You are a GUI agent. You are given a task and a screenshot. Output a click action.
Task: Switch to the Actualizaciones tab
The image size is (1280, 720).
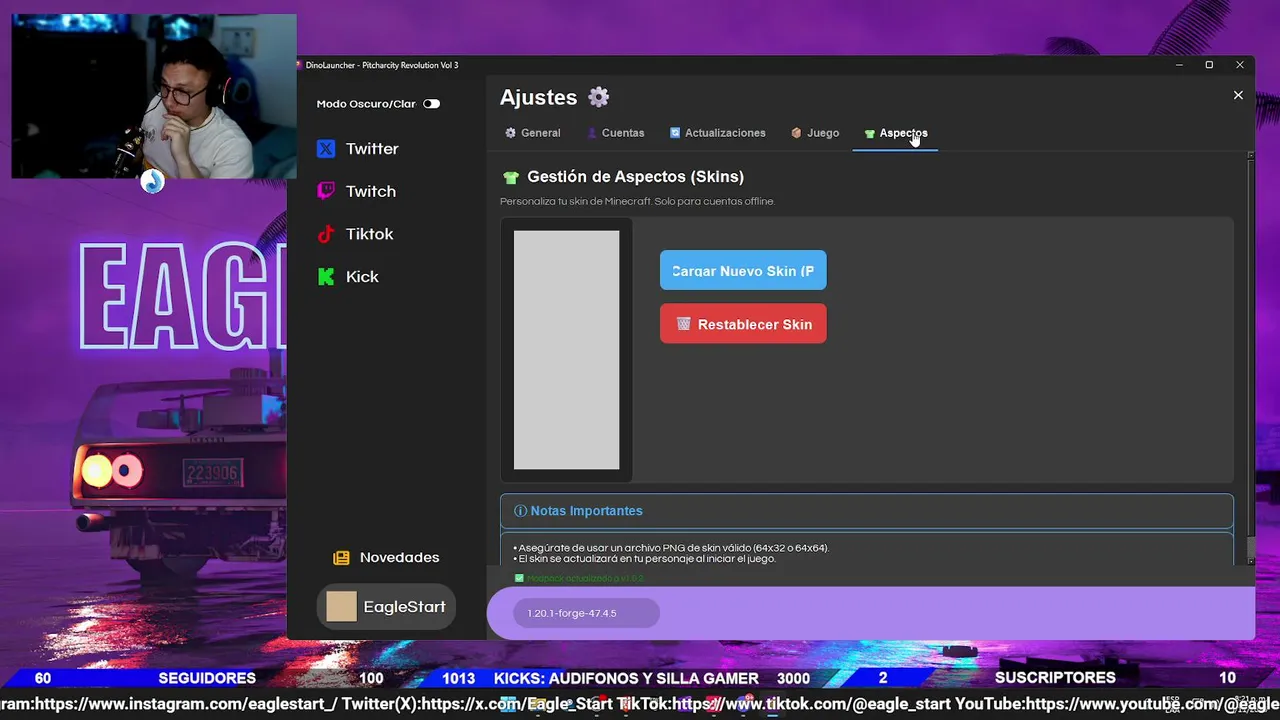tap(717, 133)
